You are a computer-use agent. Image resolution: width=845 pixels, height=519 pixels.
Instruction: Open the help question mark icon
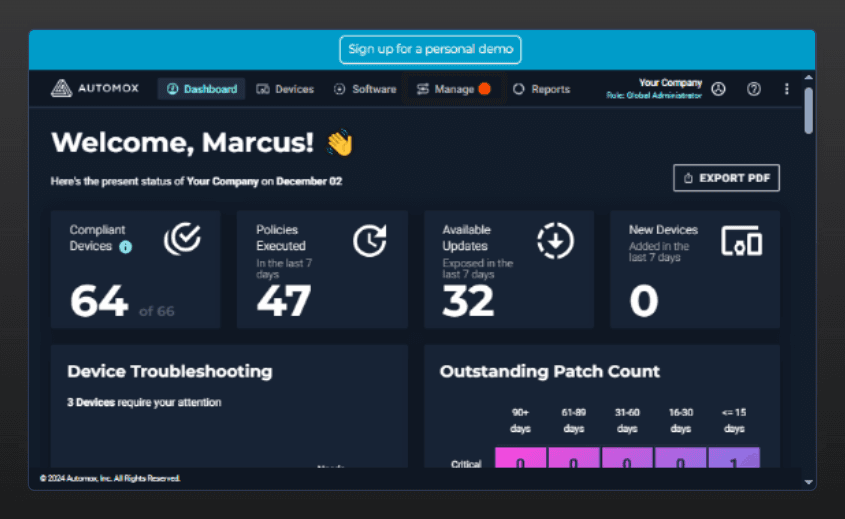tap(754, 89)
